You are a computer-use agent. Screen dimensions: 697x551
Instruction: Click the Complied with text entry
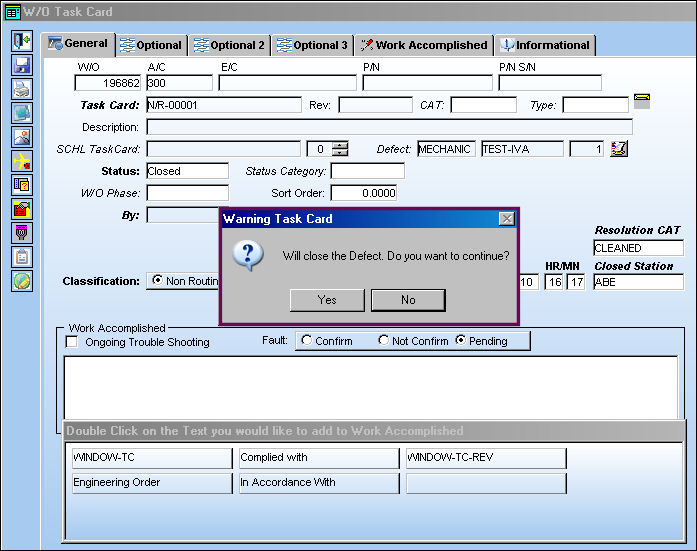[x=319, y=458]
